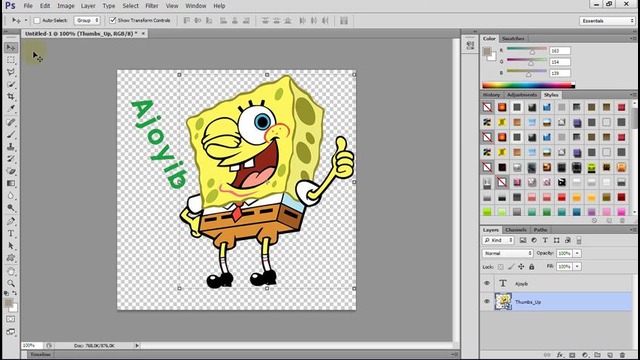The height and width of the screenshot is (360, 640).
Task: Select the Lasso tool
Action: pos(11,72)
